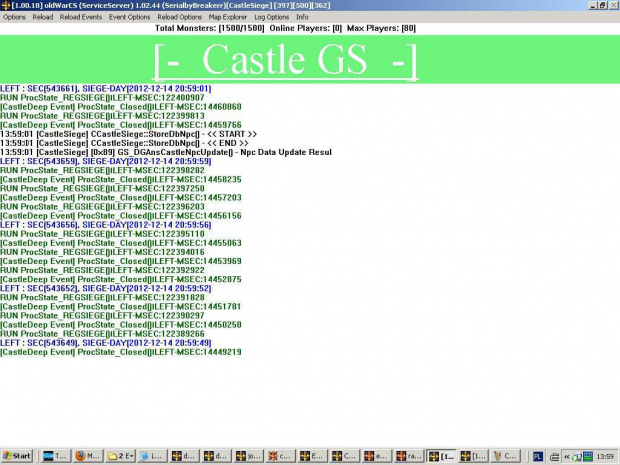
Task: Switch to Firefox in the taskbar
Action: [x=91, y=456]
